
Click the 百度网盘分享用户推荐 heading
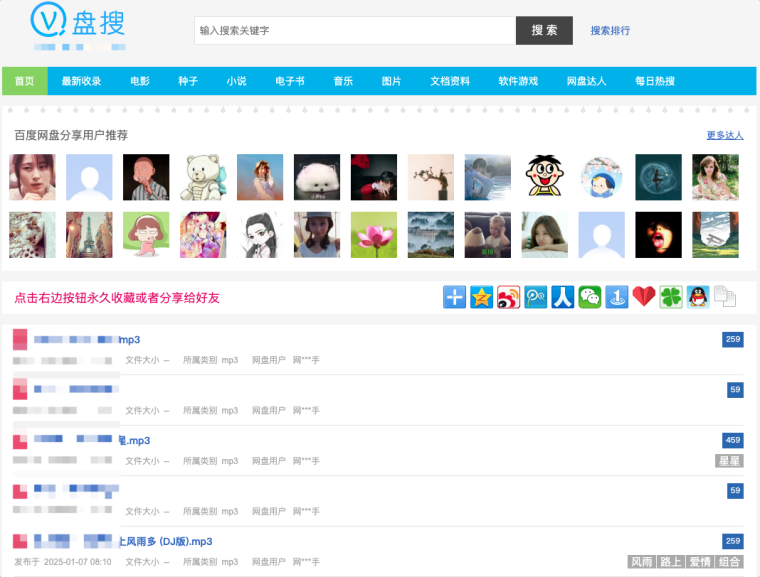point(71,135)
